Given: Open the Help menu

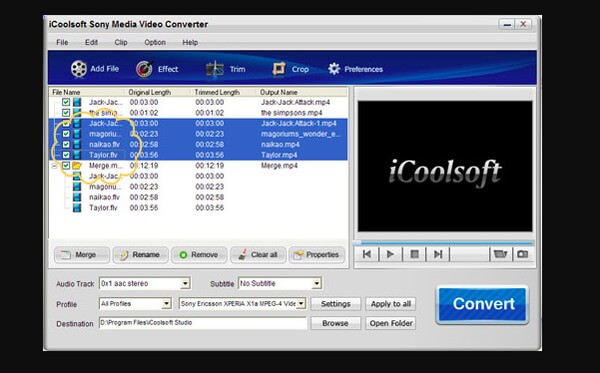Looking at the screenshot, I should [x=190, y=42].
